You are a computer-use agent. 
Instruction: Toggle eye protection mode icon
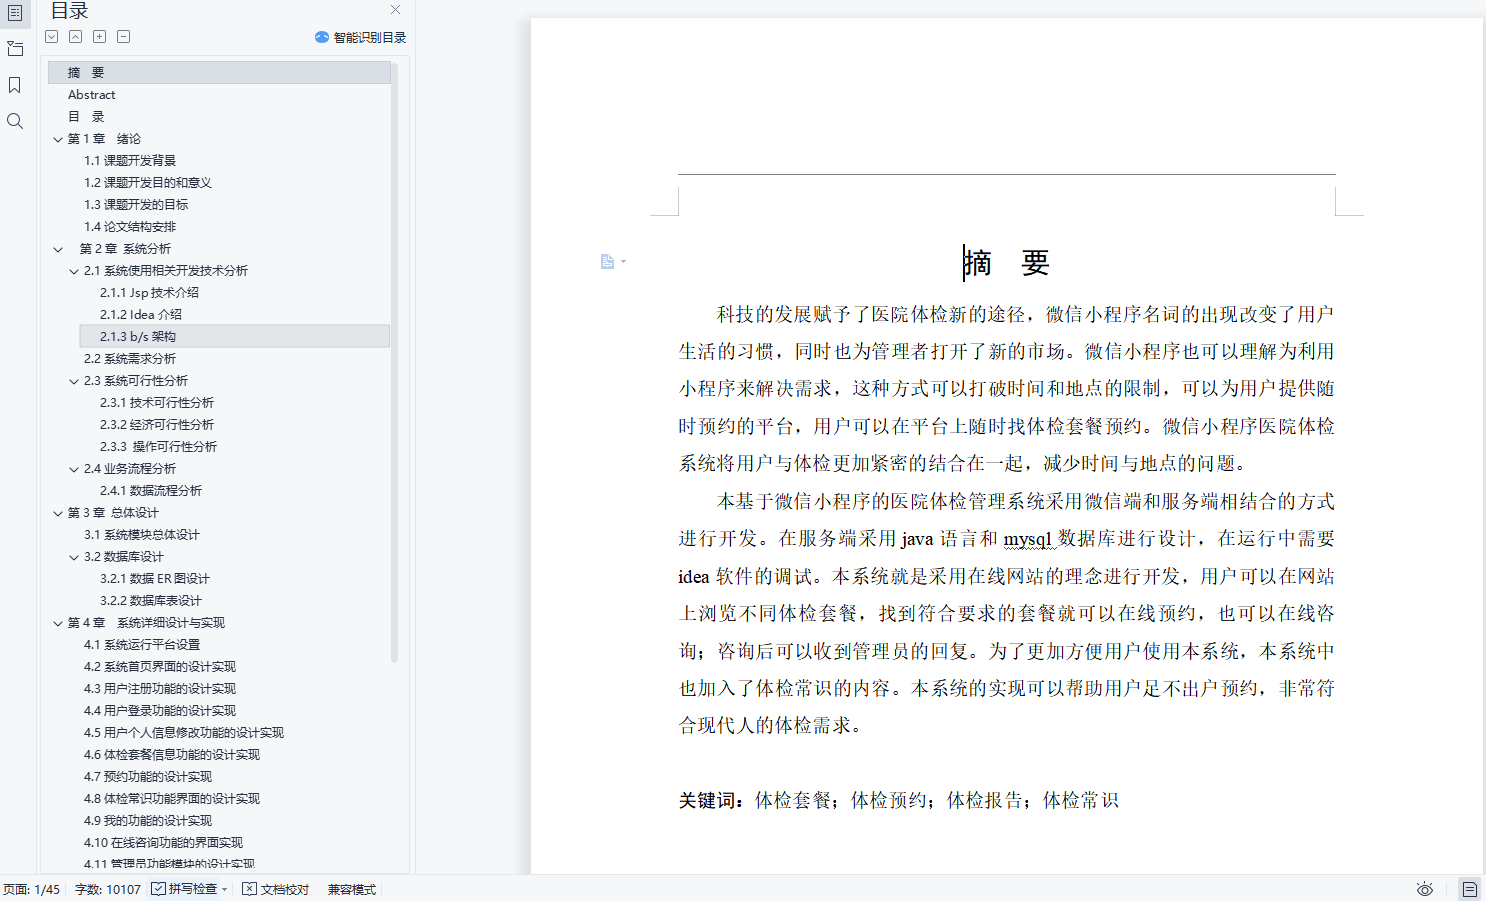(x=1425, y=889)
